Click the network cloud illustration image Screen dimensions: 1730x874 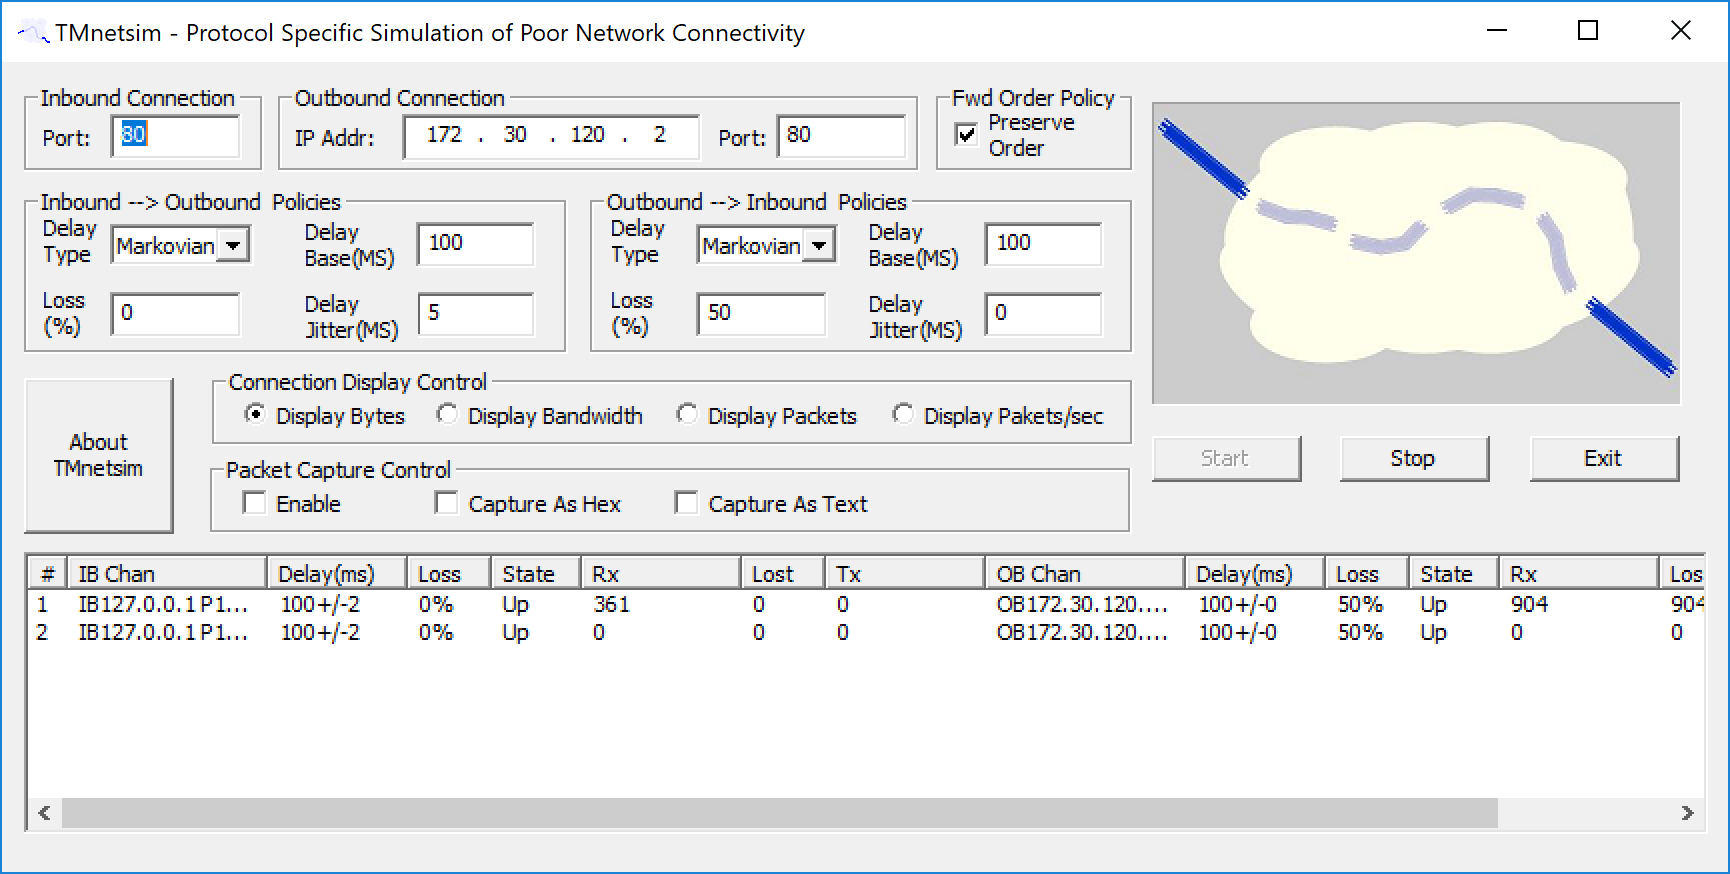click(1416, 253)
